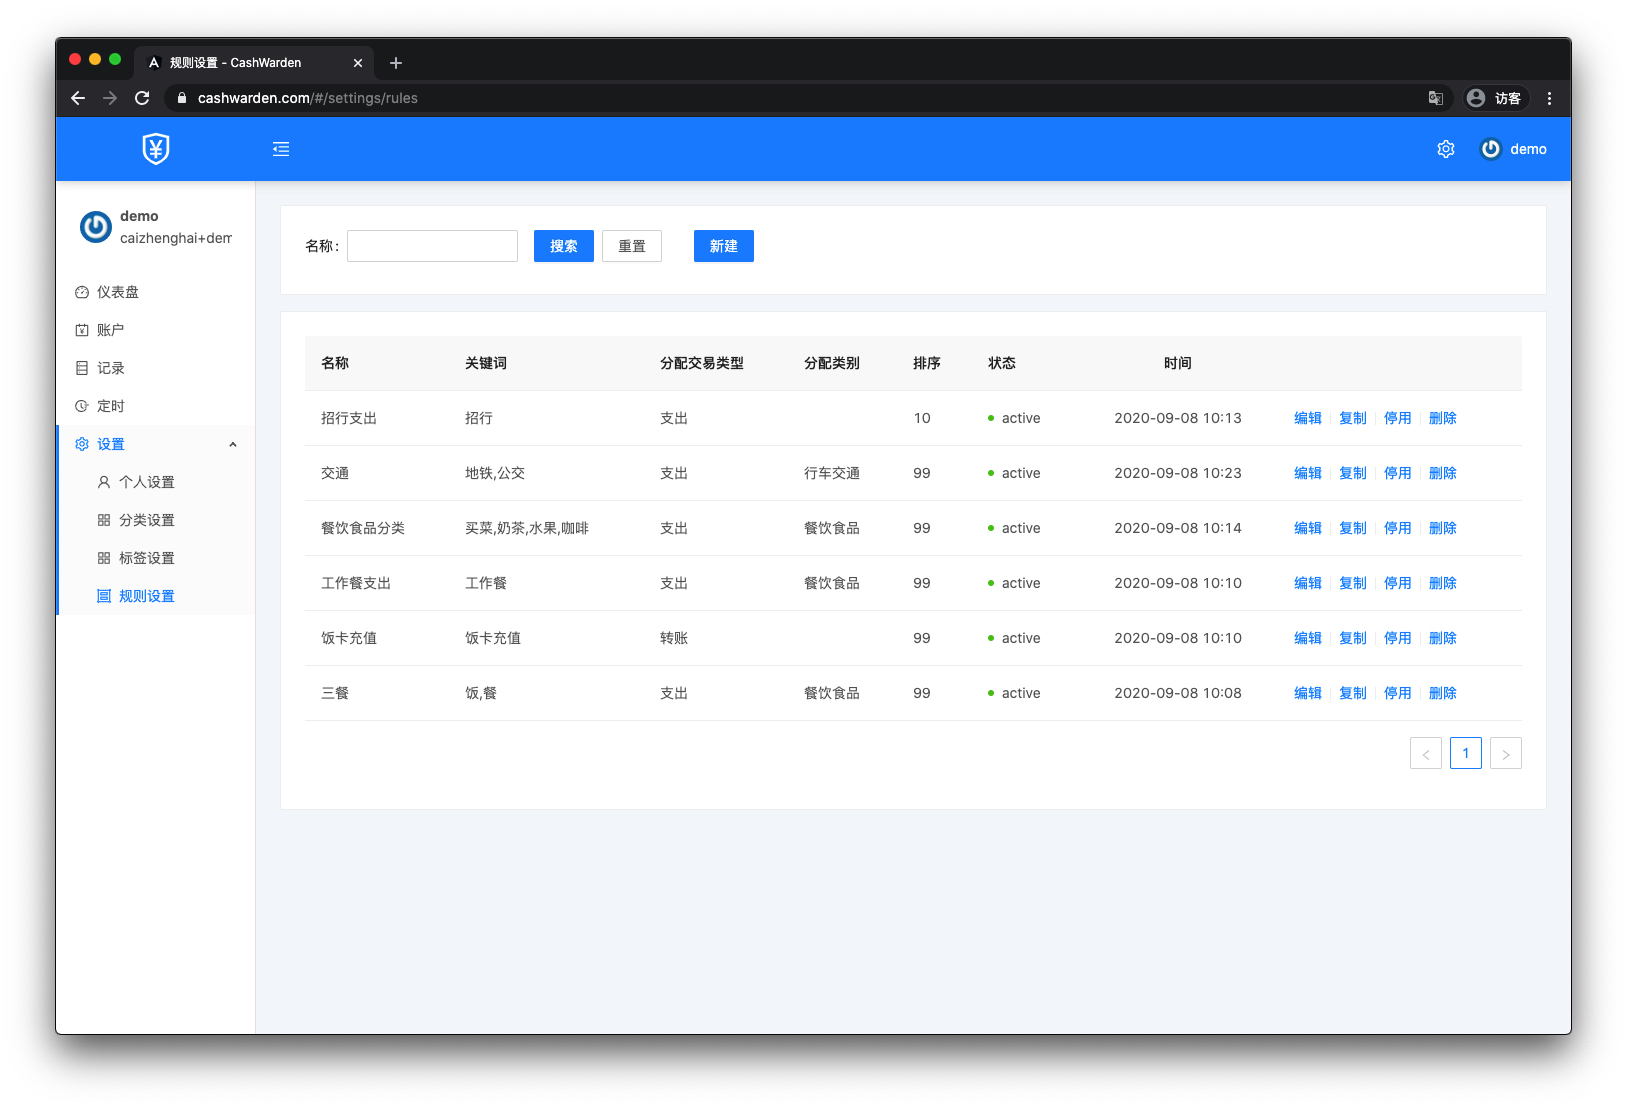Click the demo user avatar in the header
The width and height of the screenshot is (1627, 1108).
(1490, 149)
